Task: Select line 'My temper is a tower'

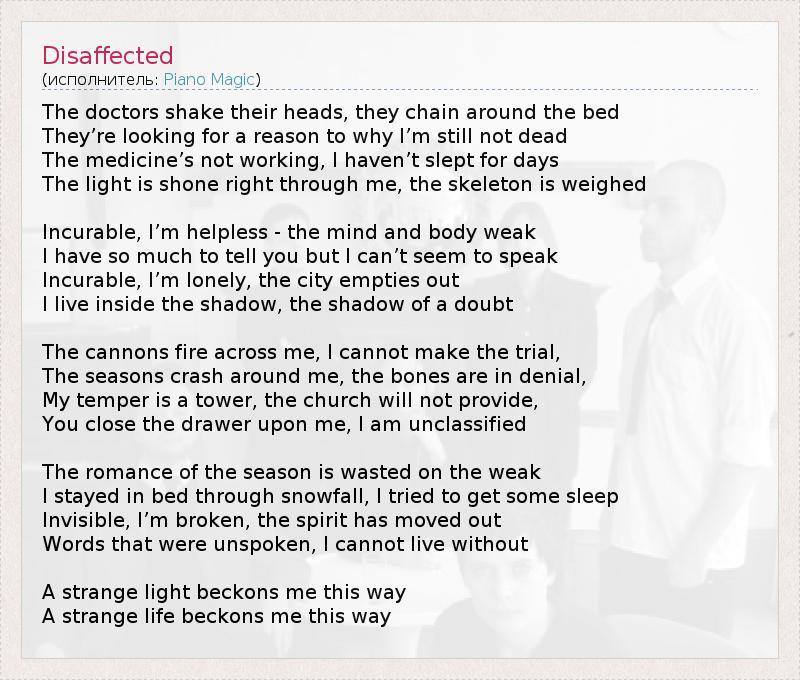Action: pos(290,400)
